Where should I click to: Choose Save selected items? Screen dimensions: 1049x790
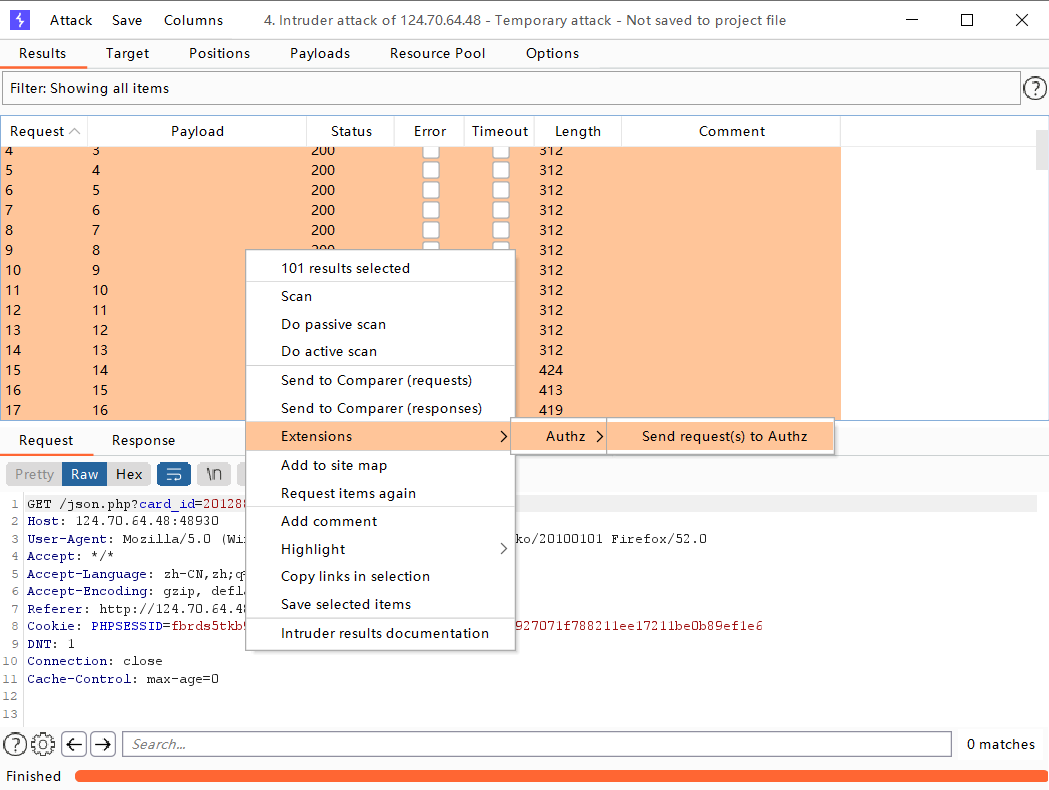(381, 604)
